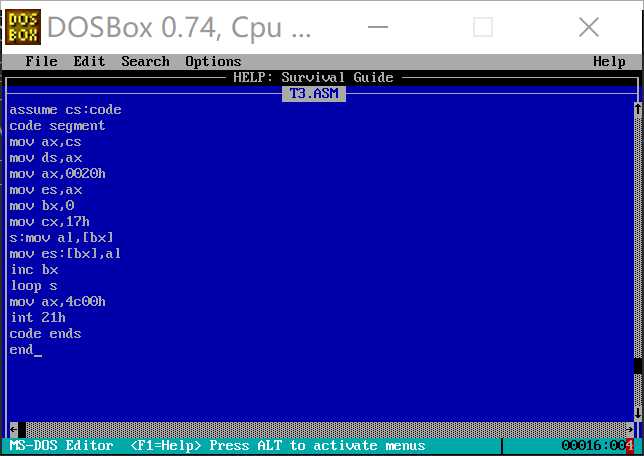Viewport: 644px width, 456px height.
Task: Click the horizontal scrollbar left arrow
Action: point(13,430)
